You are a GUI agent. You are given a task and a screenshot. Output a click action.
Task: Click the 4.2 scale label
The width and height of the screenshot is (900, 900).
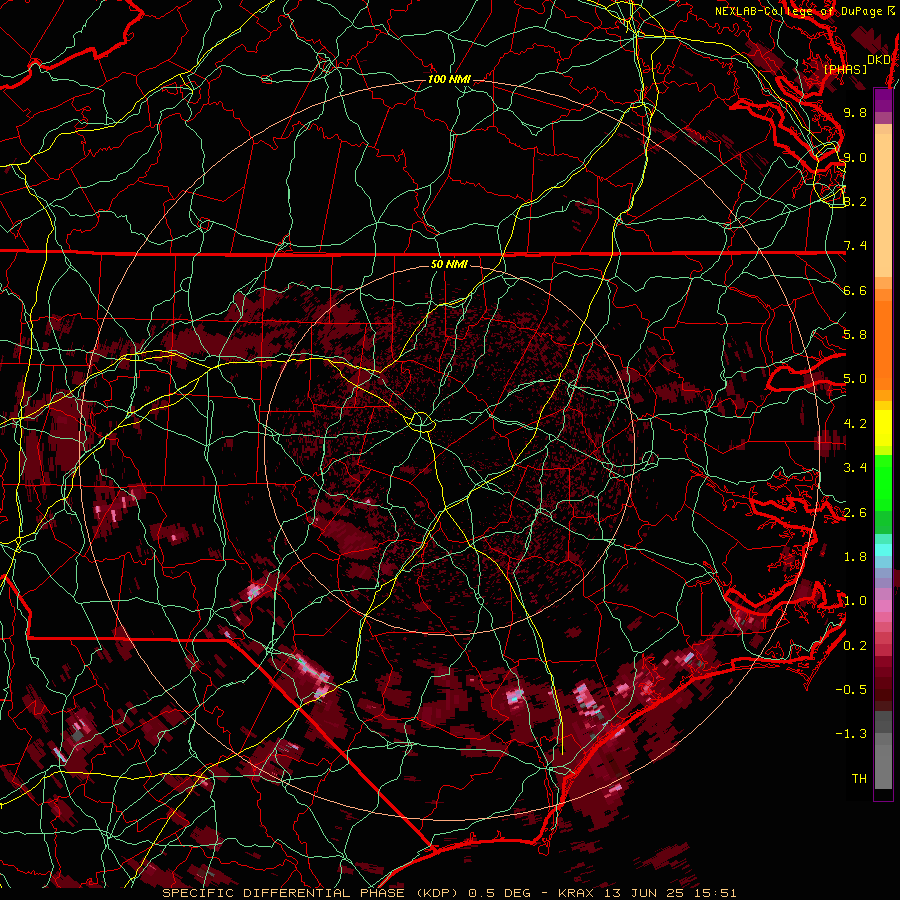tap(855, 424)
